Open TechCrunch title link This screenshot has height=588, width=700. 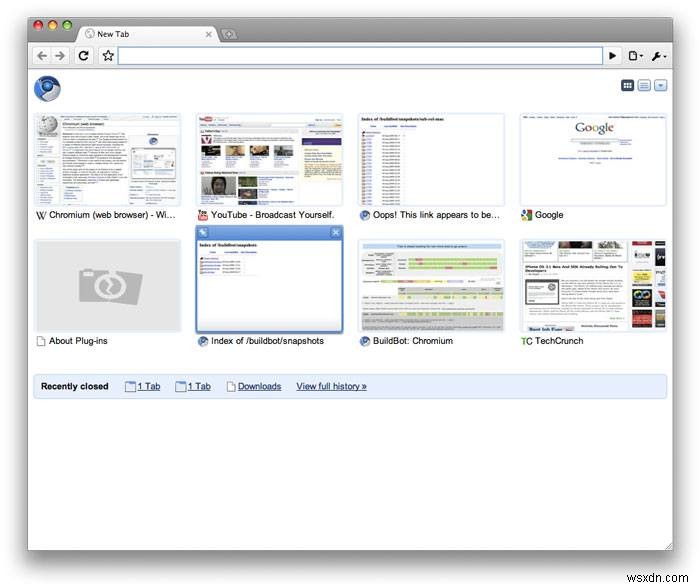[x=559, y=341]
